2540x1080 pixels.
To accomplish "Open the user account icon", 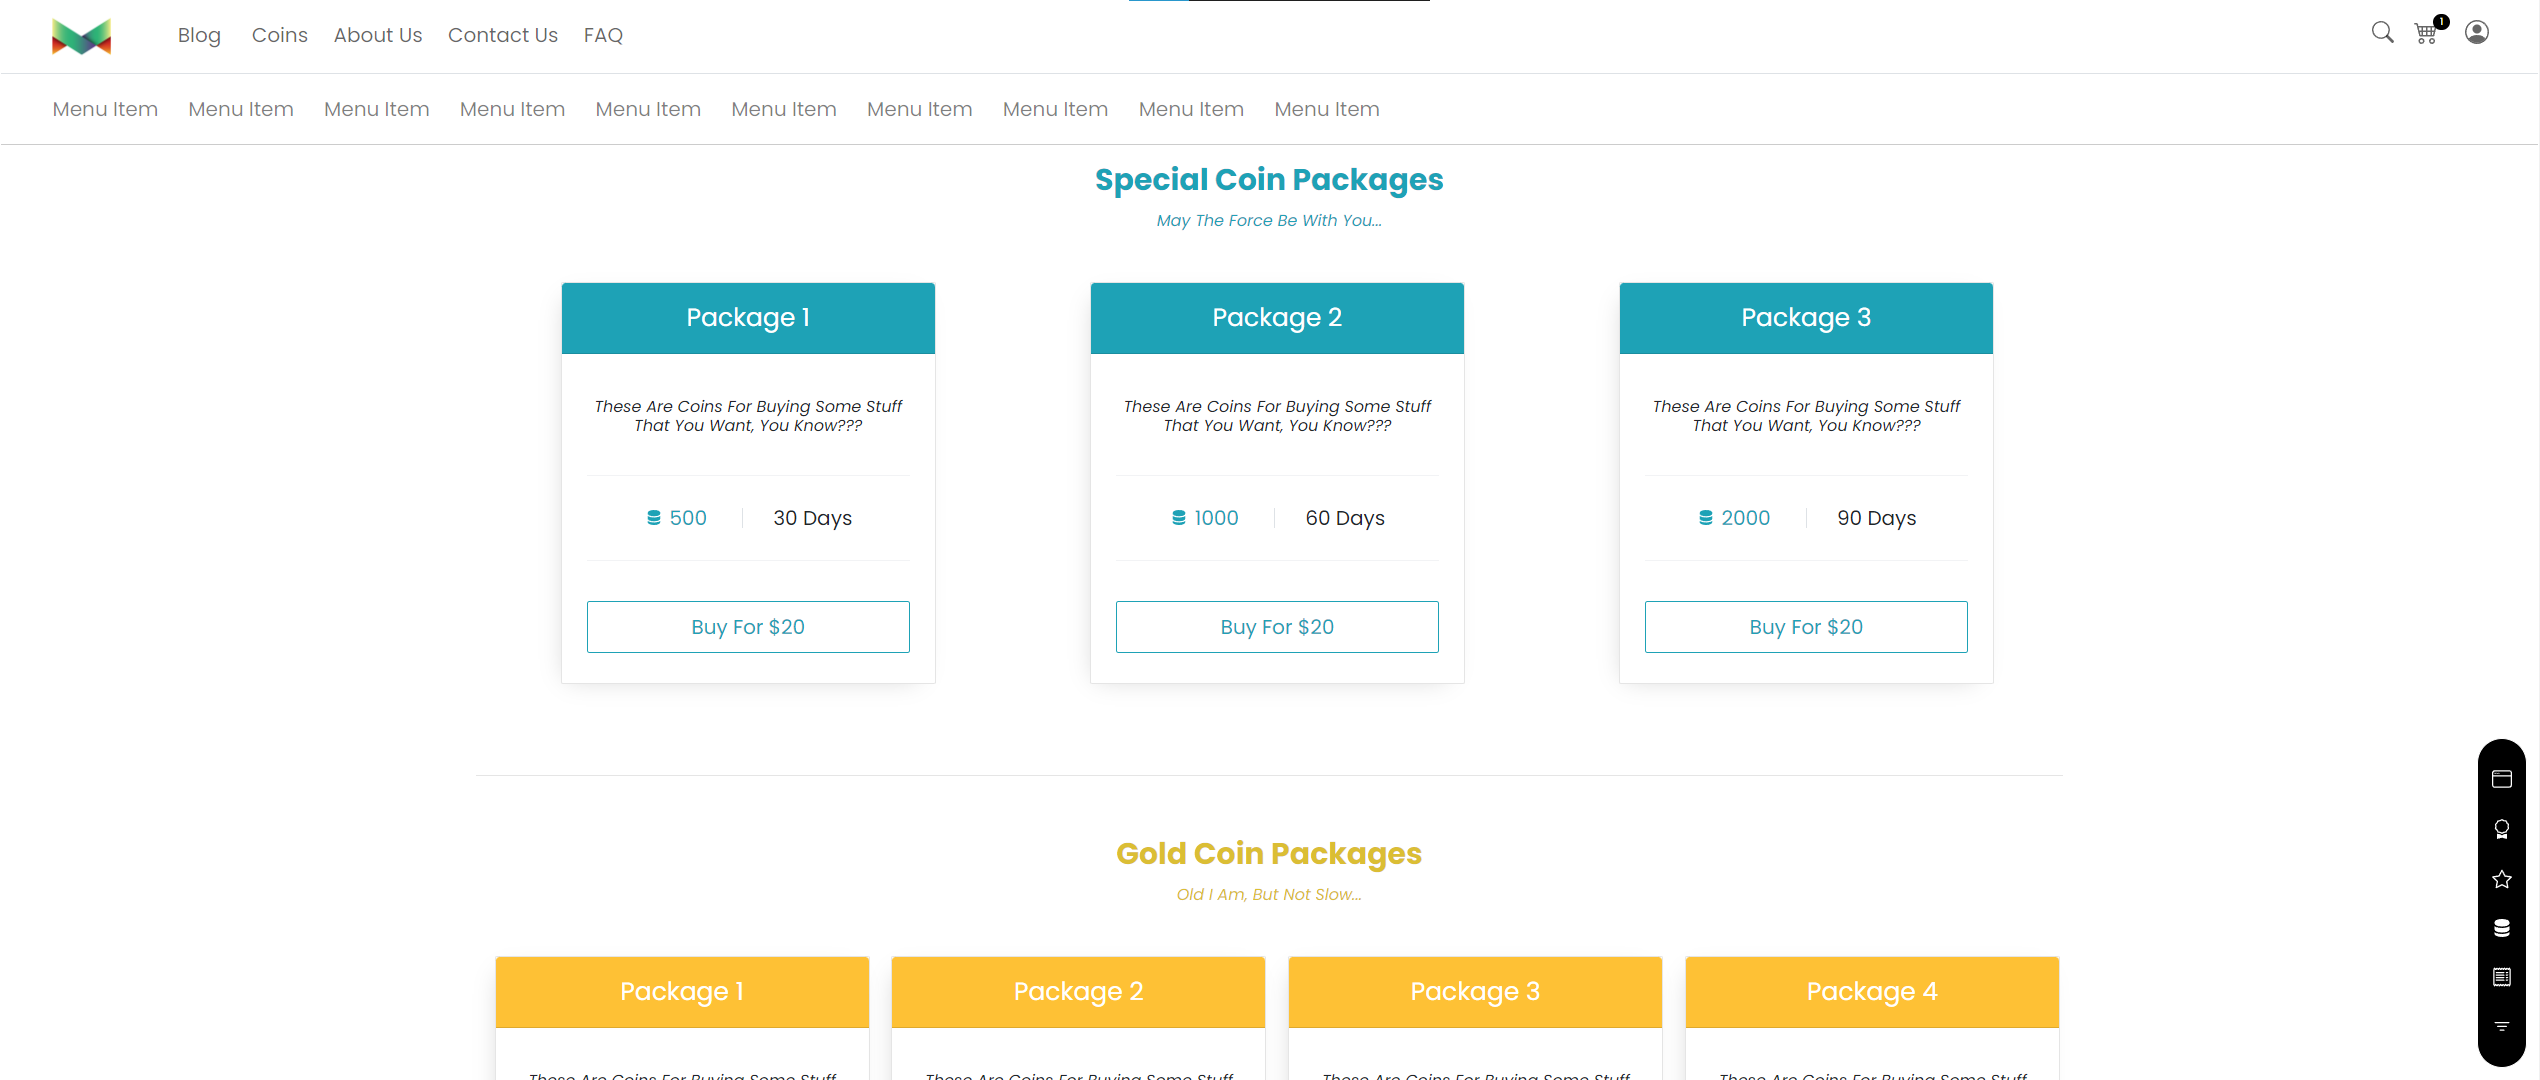I will click(2477, 33).
